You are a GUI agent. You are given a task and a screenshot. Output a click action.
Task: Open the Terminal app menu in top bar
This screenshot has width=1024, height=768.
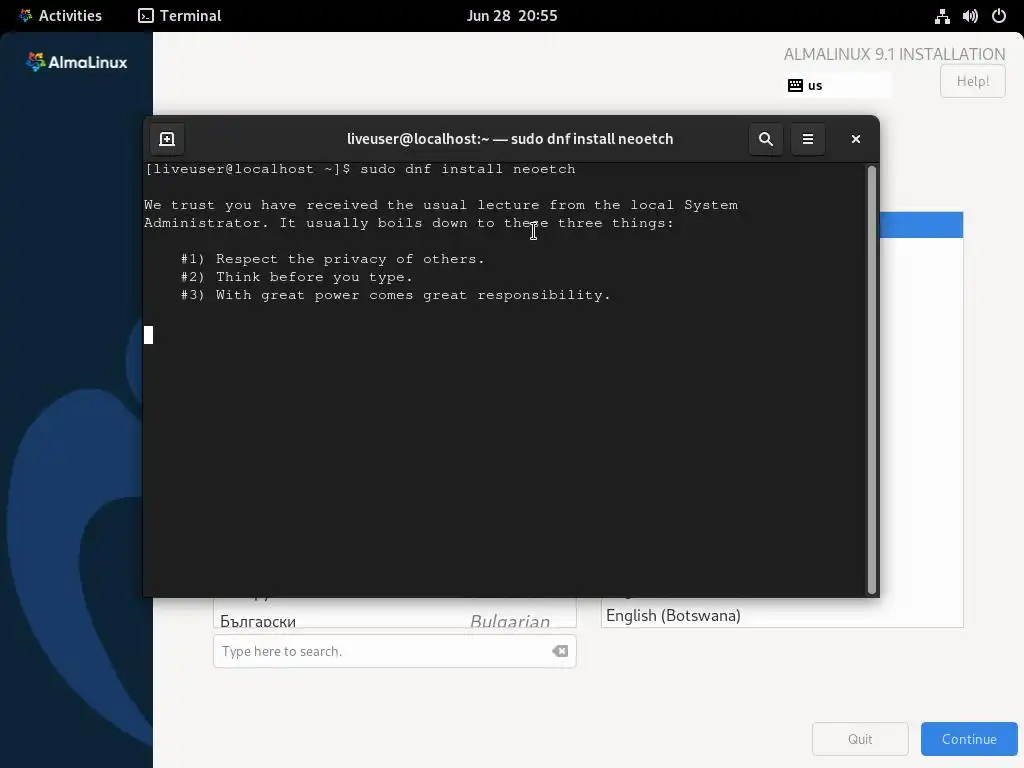click(x=180, y=16)
